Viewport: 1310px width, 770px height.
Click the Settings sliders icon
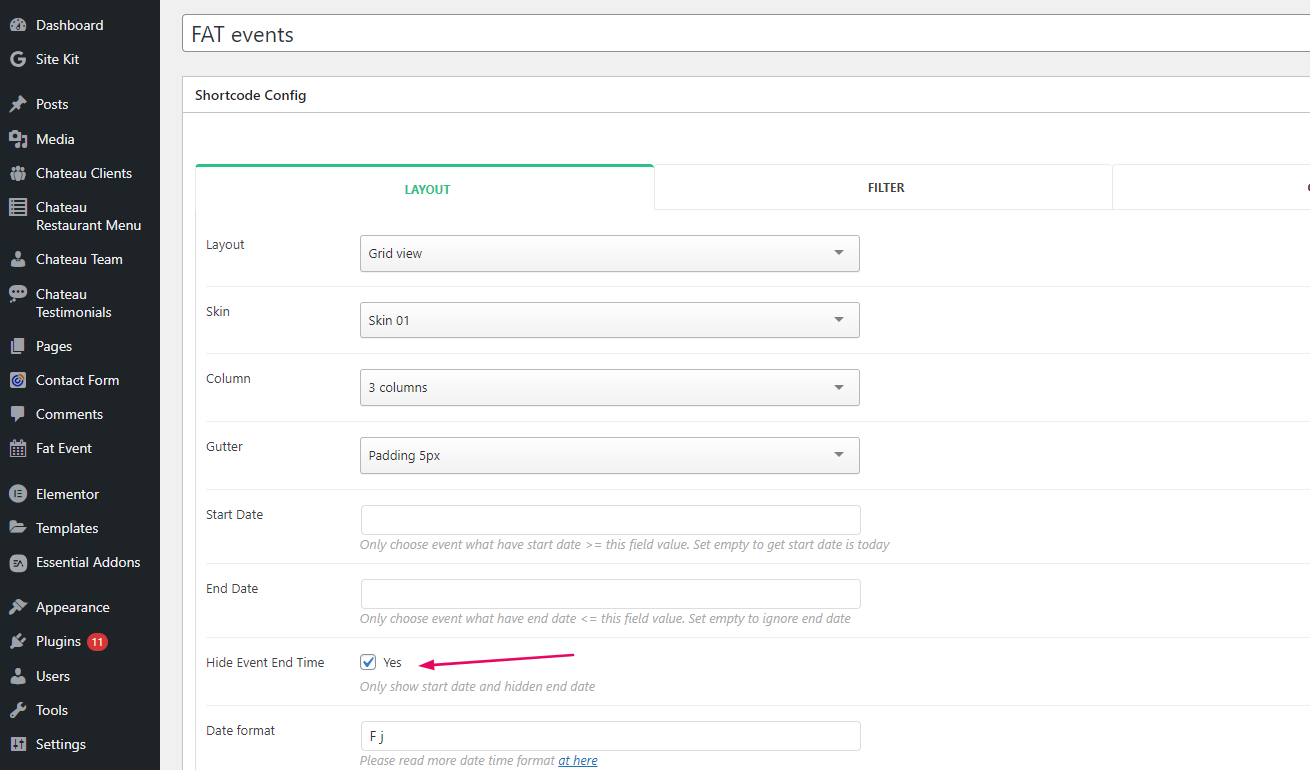(18, 744)
